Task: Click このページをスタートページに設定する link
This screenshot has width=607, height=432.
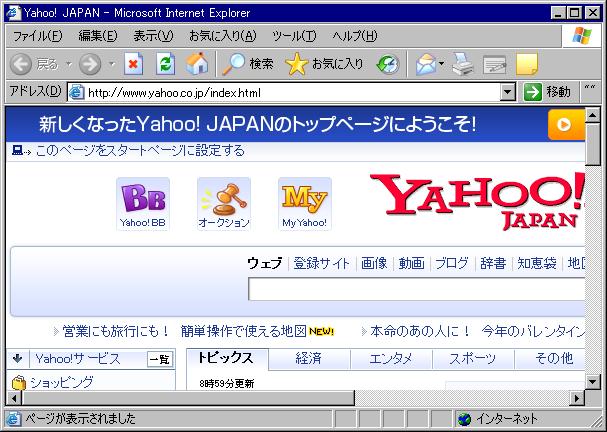Action: (140, 150)
